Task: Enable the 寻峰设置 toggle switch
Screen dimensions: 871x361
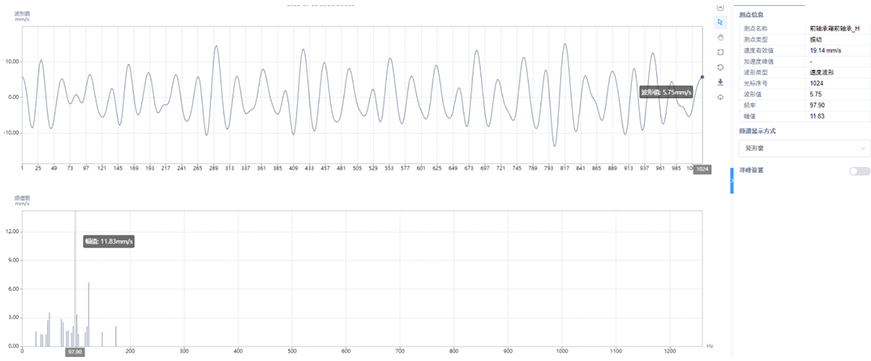Action: [x=859, y=171]
